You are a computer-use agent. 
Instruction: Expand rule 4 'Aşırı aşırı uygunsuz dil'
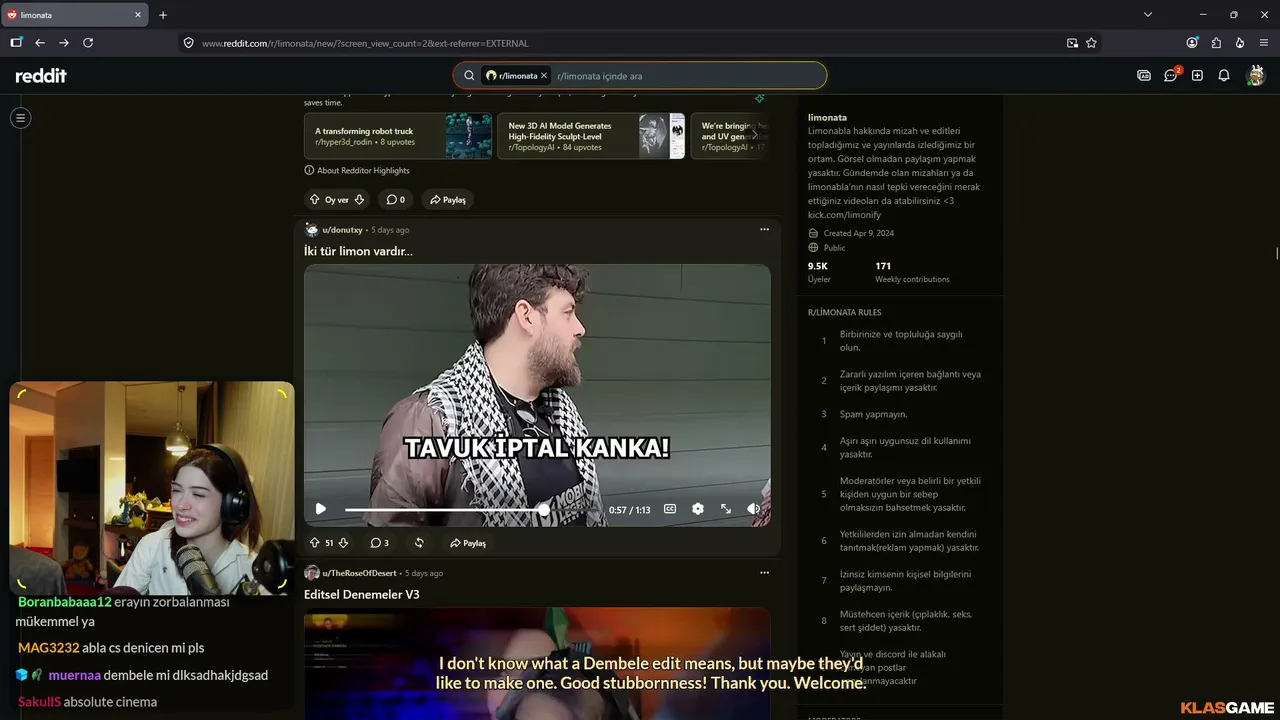[x=900, y=447]
